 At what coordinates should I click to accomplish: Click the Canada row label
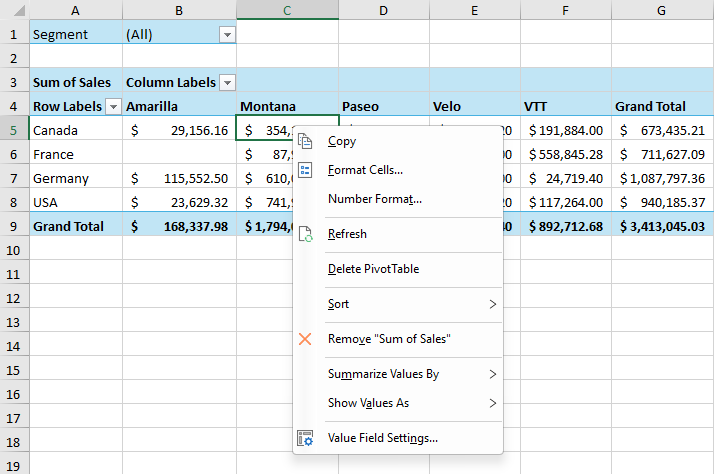(x=76, y=131)
